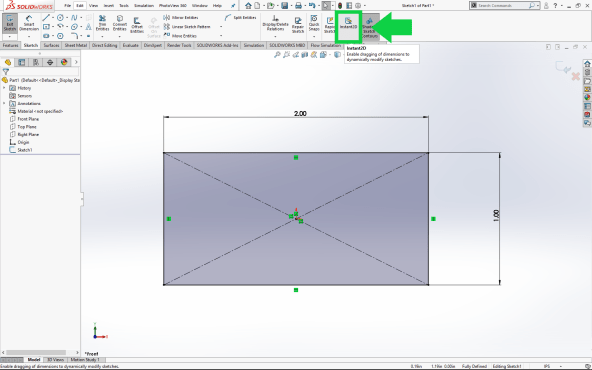Open the File menu

point(67,6)
